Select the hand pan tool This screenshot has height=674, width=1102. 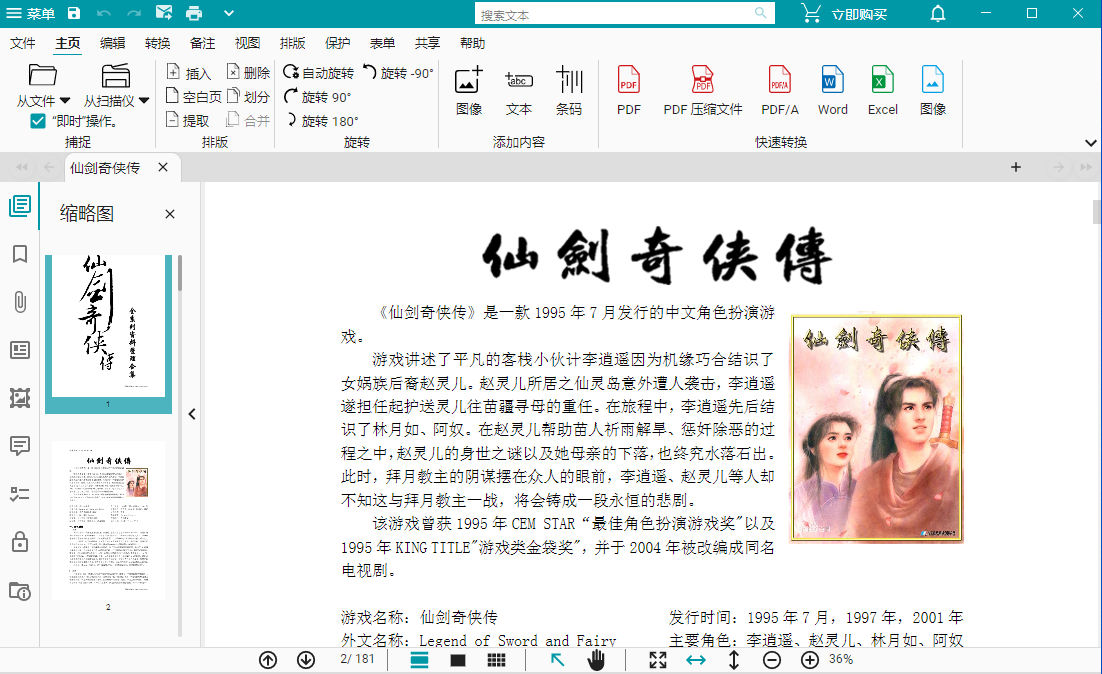(596, 660)
